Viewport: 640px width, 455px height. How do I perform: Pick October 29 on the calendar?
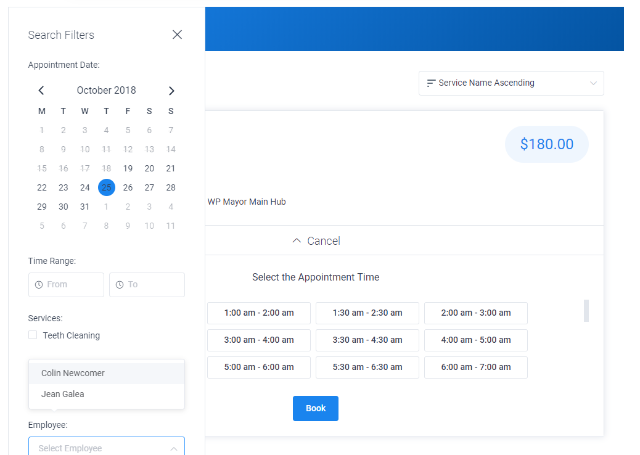point(42,207)
